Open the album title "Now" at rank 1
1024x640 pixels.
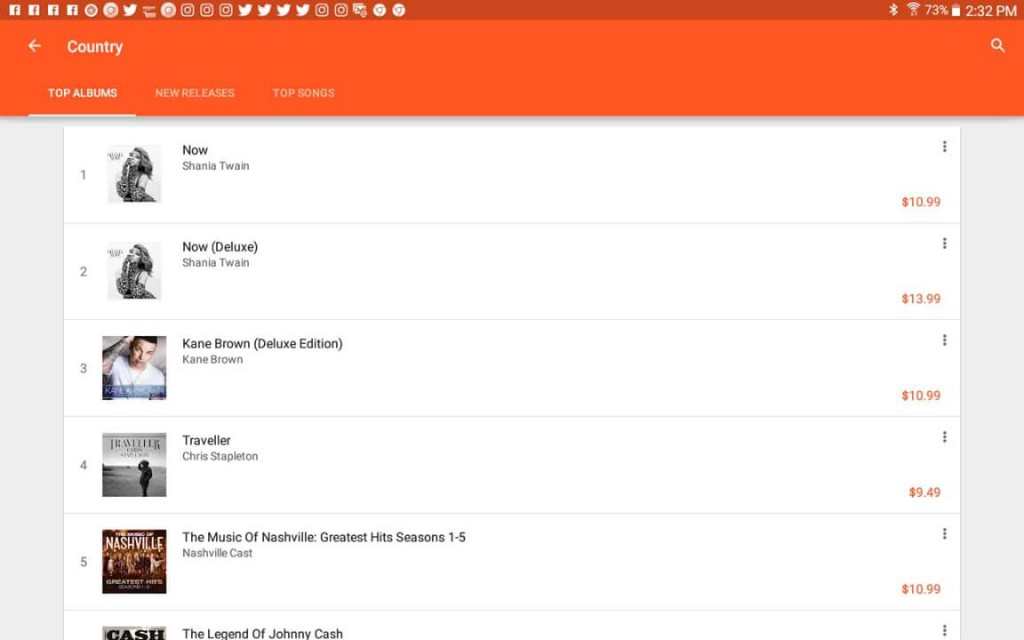195,150
